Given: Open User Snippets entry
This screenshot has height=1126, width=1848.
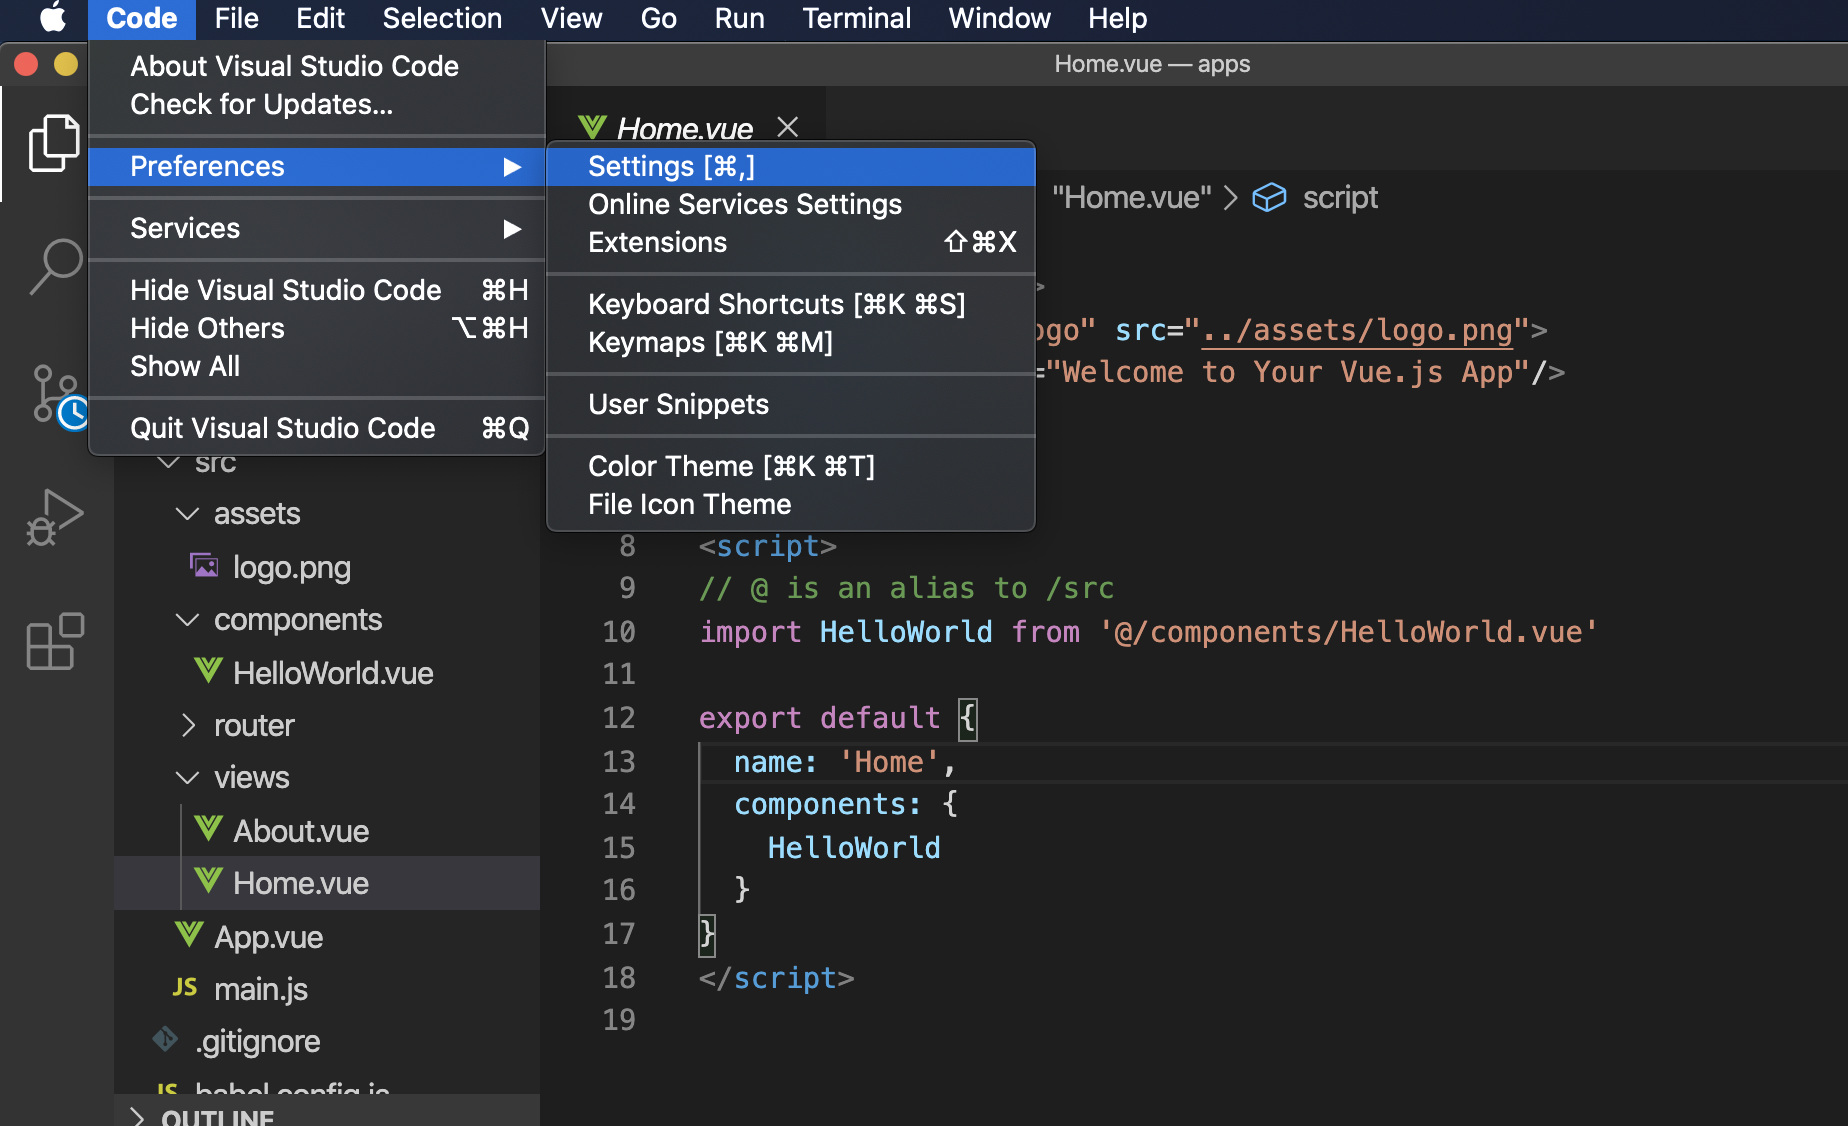Looking at the screenshot, I should [791, 404].
